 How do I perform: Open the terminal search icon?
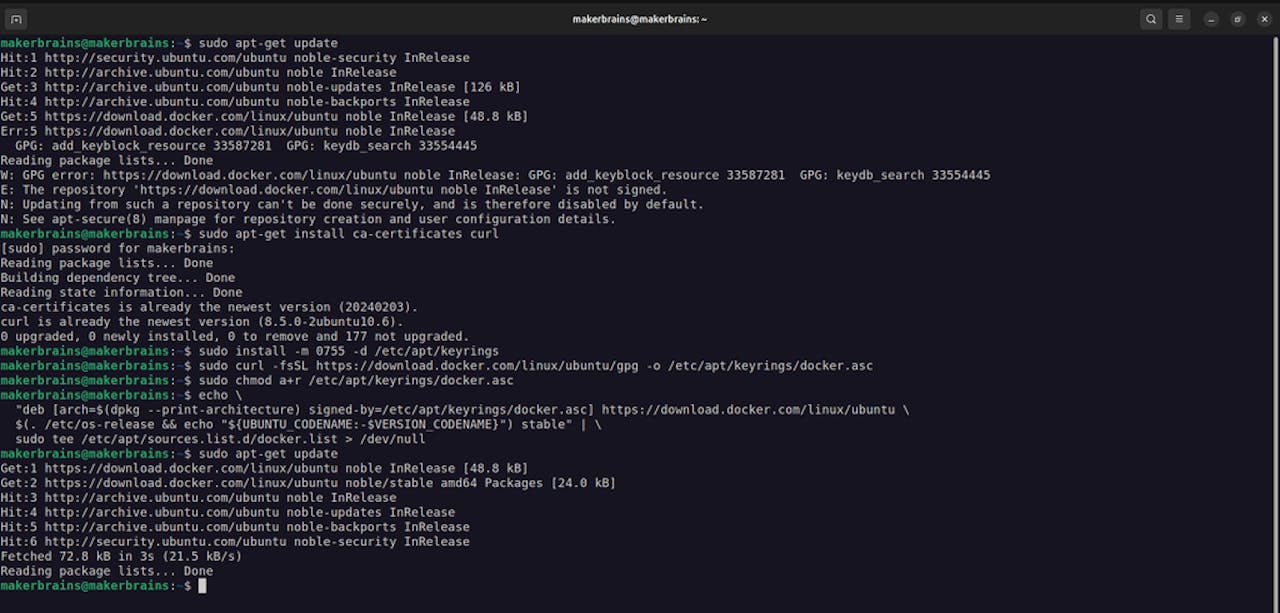click(1151, 18)
